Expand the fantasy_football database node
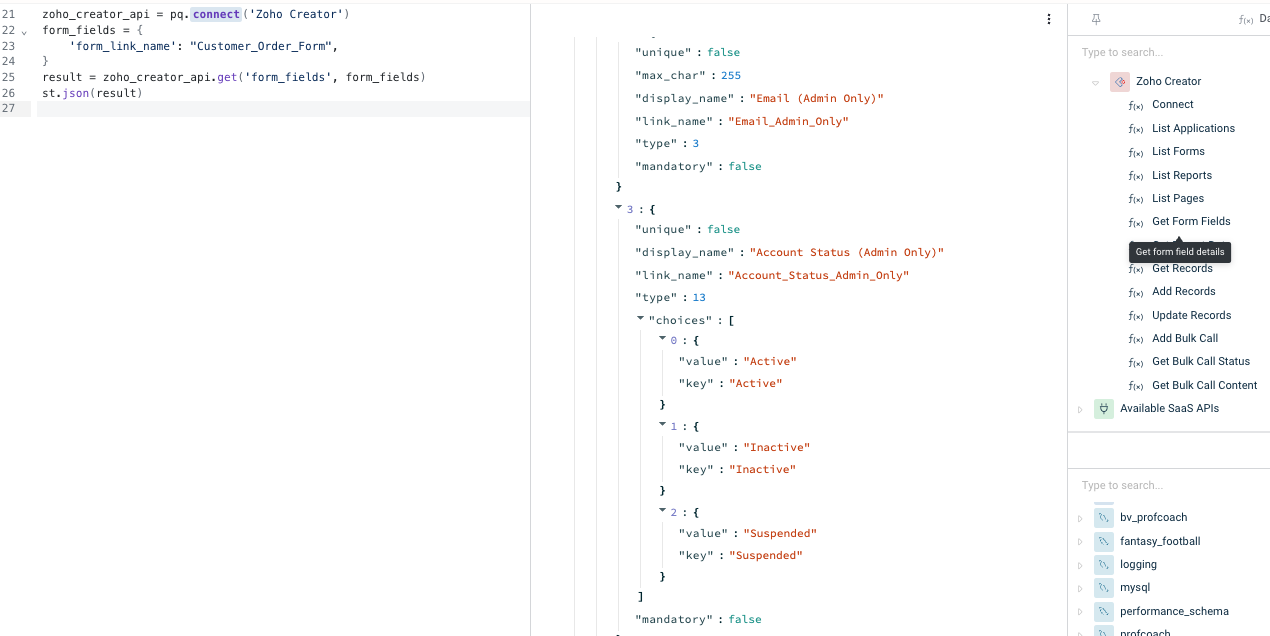Image resolution: width=1270 pixels, height=636 pixels. click(1080, 541)
